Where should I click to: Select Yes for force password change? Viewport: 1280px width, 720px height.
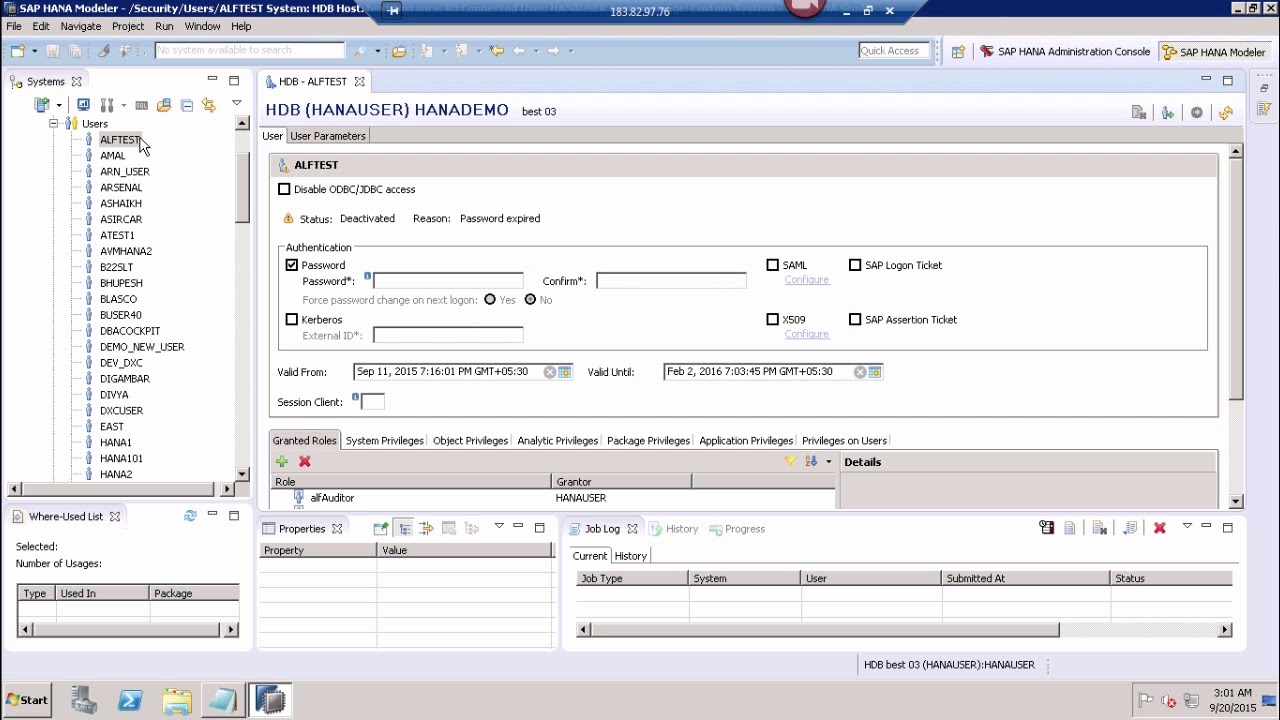(490, 300)
